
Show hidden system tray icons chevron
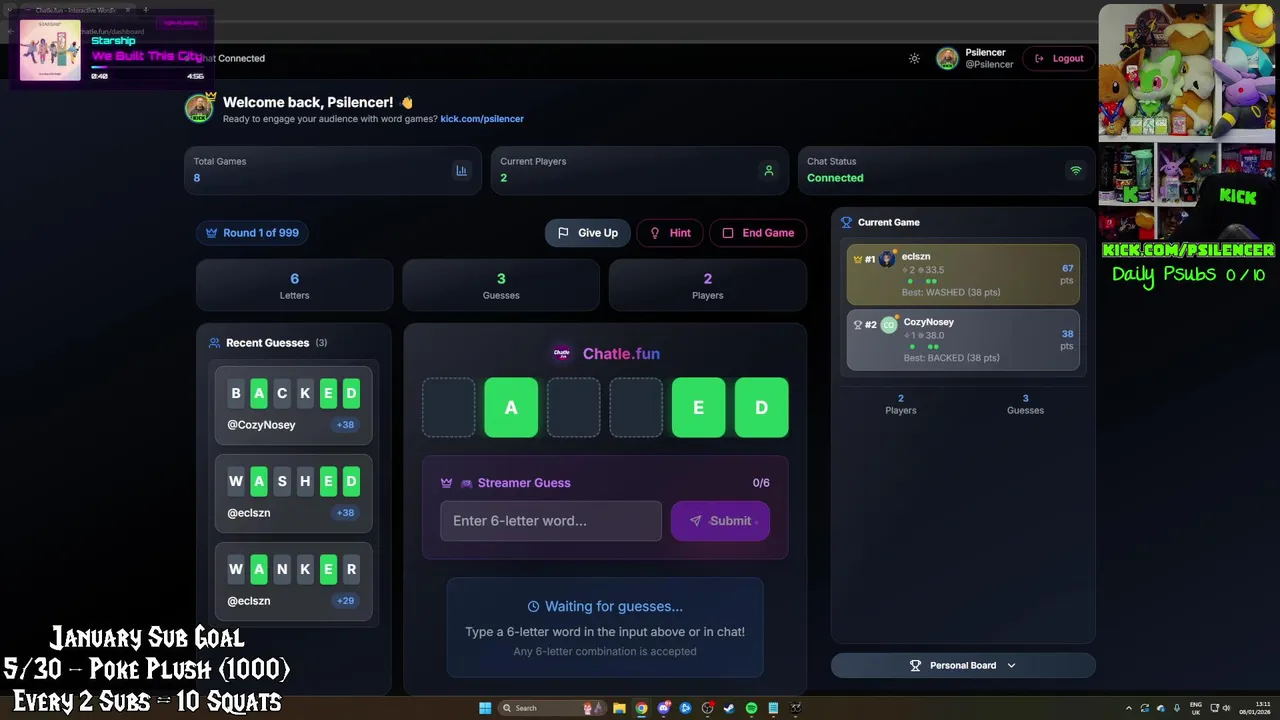click(x=1129, y=708)
